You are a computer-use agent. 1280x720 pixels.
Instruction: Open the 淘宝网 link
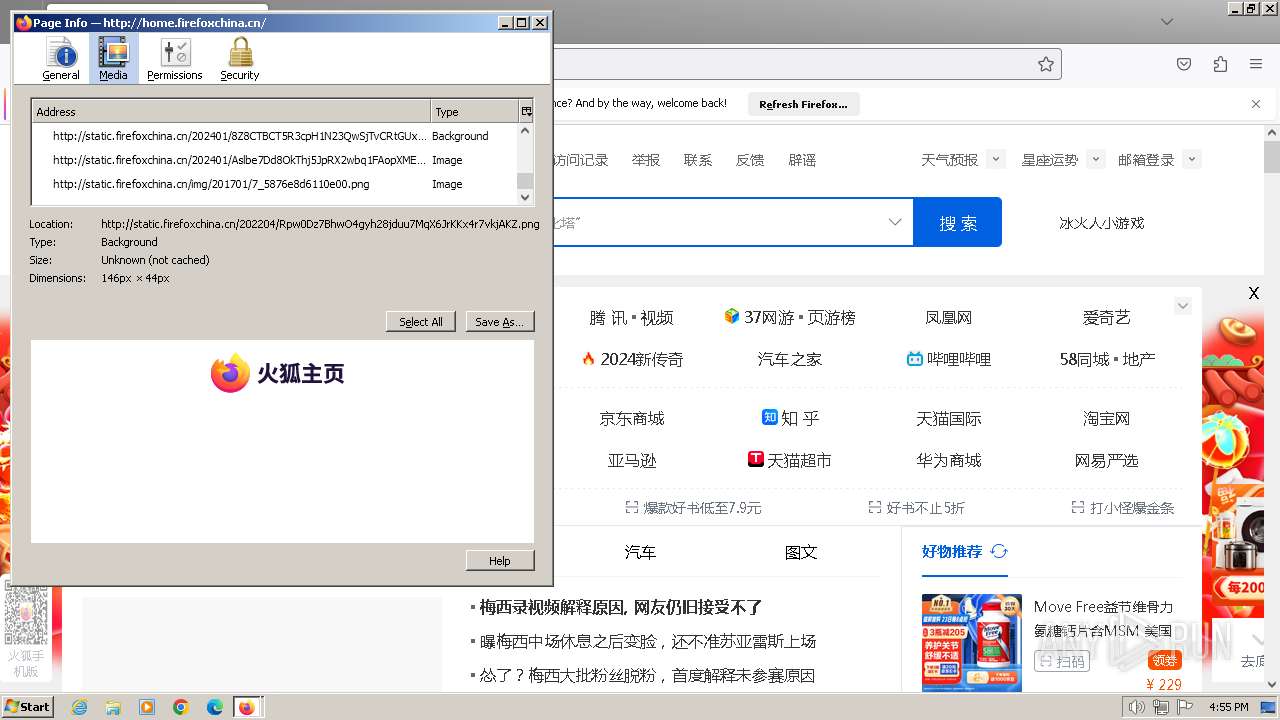tap(1106, 419)
